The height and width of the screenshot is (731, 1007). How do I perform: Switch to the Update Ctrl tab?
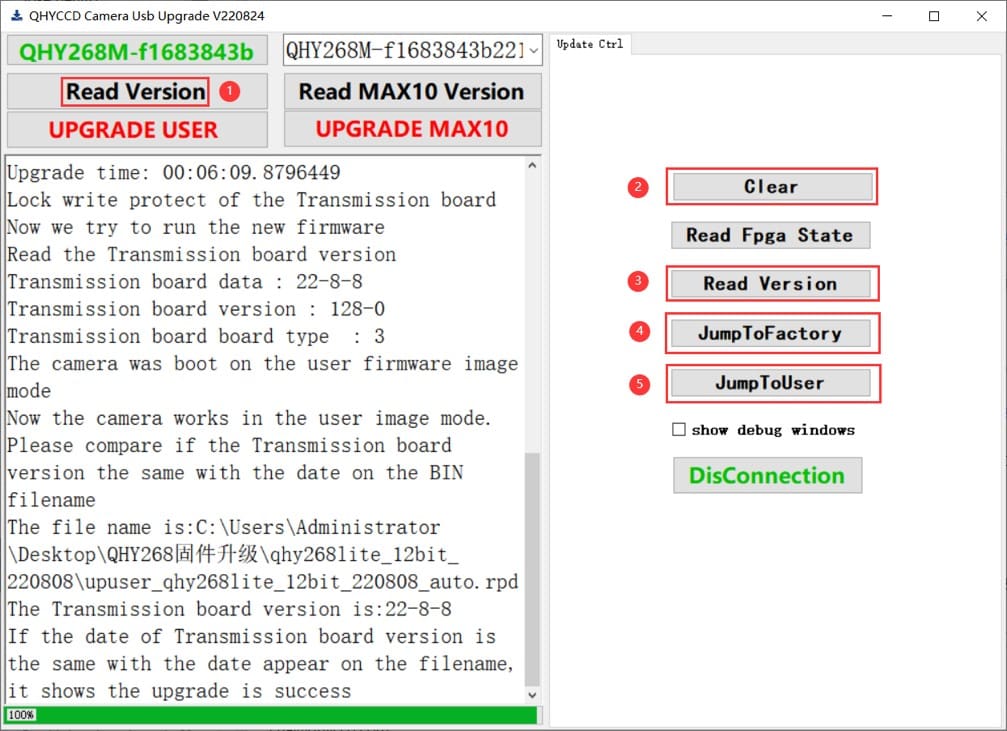(590, 44)
